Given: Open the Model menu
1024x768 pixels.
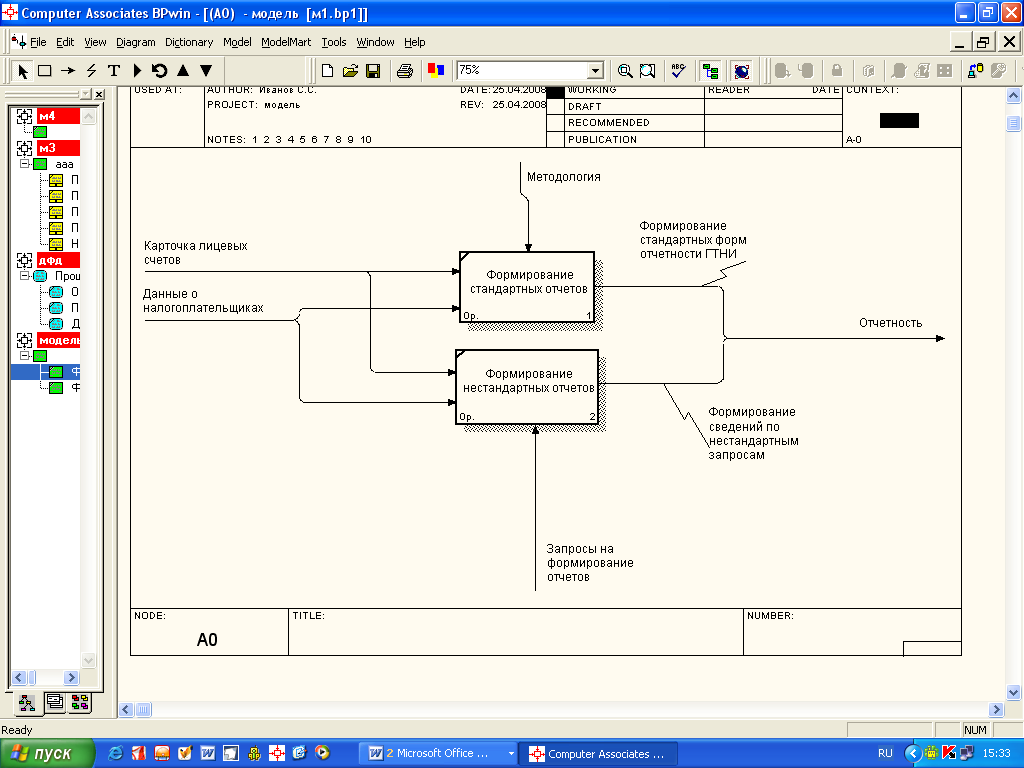Looking at the screenshot, I should [x=237, y=42].
